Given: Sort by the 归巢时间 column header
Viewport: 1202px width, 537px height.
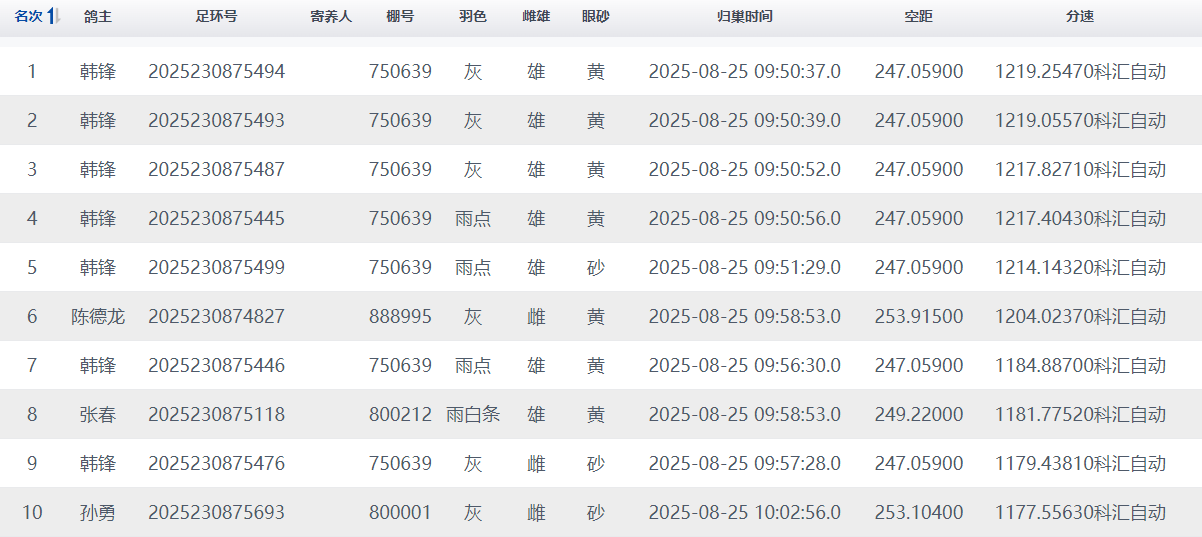Looking at the screenshot, I should pos(744,17).
